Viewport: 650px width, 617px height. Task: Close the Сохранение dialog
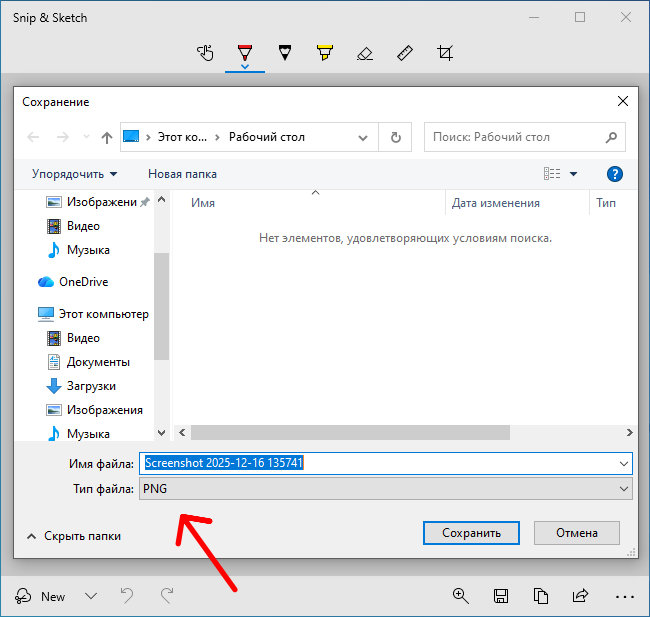point(623,101)
